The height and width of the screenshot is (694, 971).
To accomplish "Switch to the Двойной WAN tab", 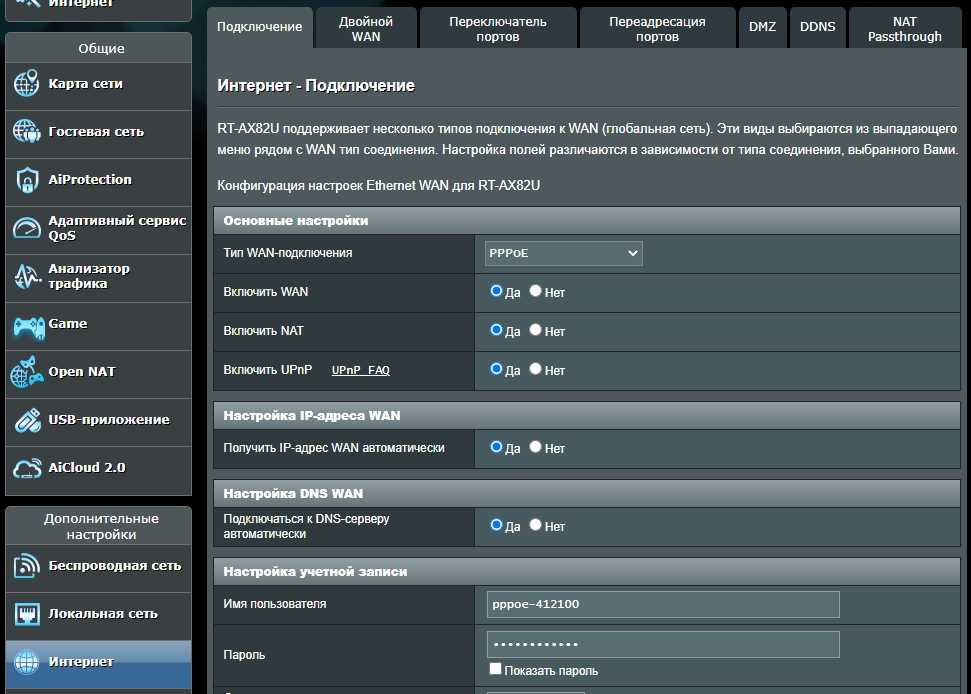I will coord(366,28).
